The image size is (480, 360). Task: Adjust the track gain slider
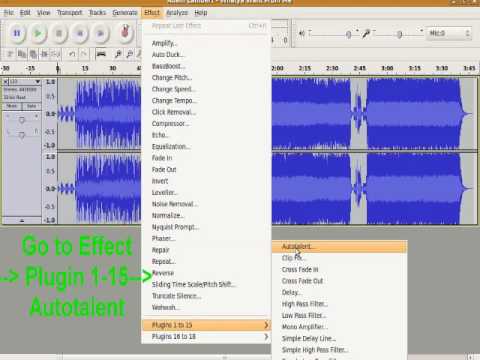pyautogui.click(x=22, y=120)
